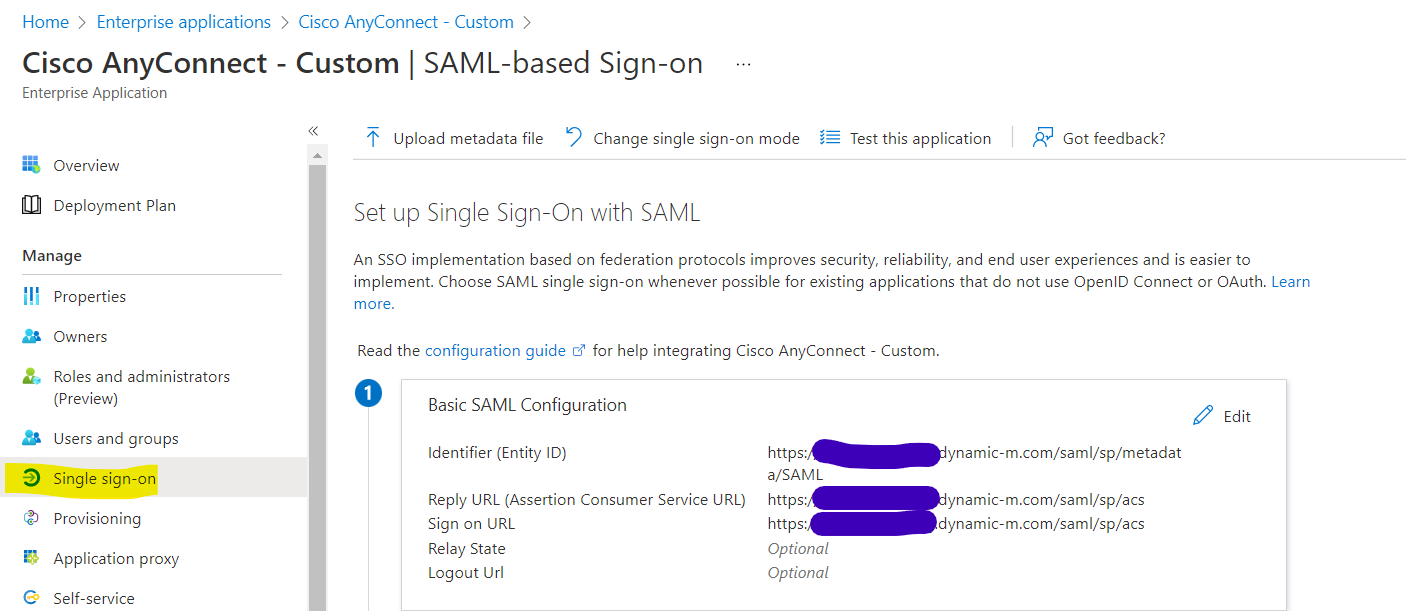This screenshot has height=611, width=1406.
Task: Open the configuration guide external link
Action: [x=497, y=350]
